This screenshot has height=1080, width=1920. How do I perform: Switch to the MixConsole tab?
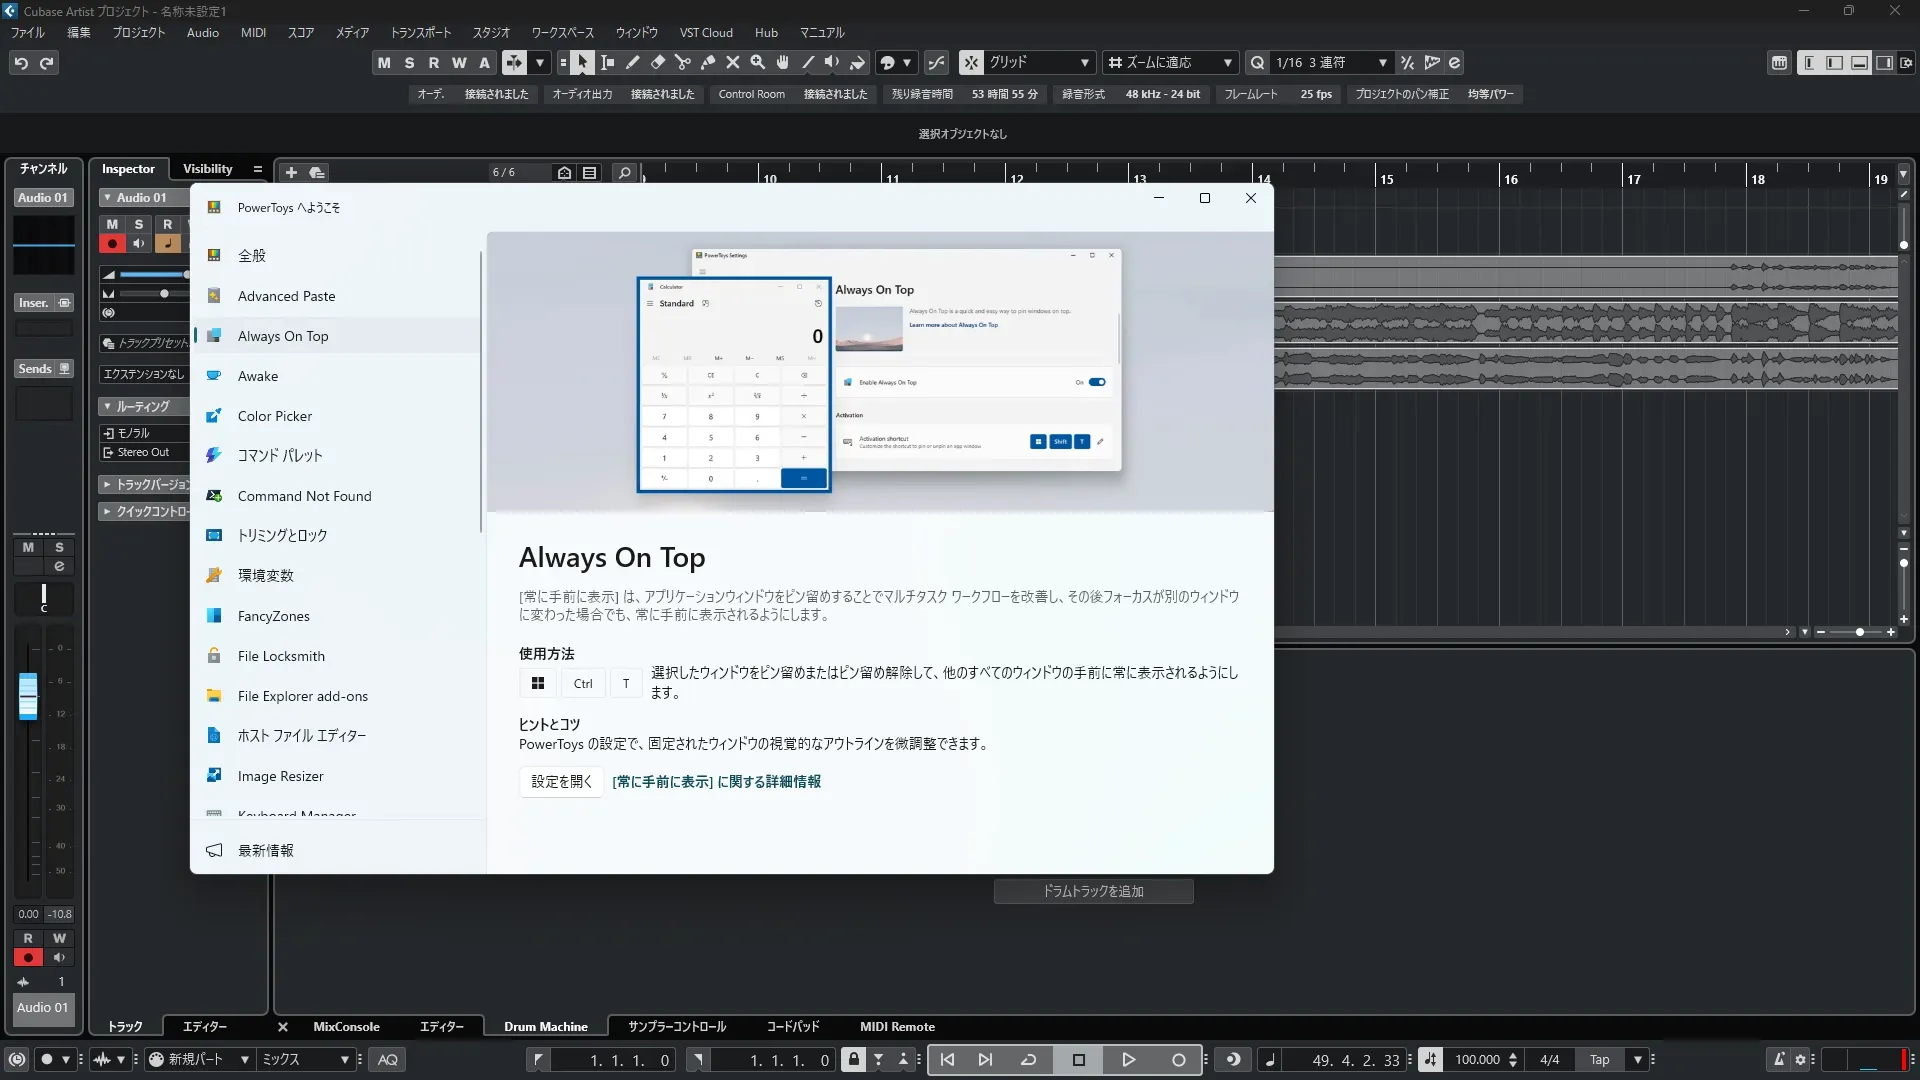pyautogui.click(x=346, y=1027)
